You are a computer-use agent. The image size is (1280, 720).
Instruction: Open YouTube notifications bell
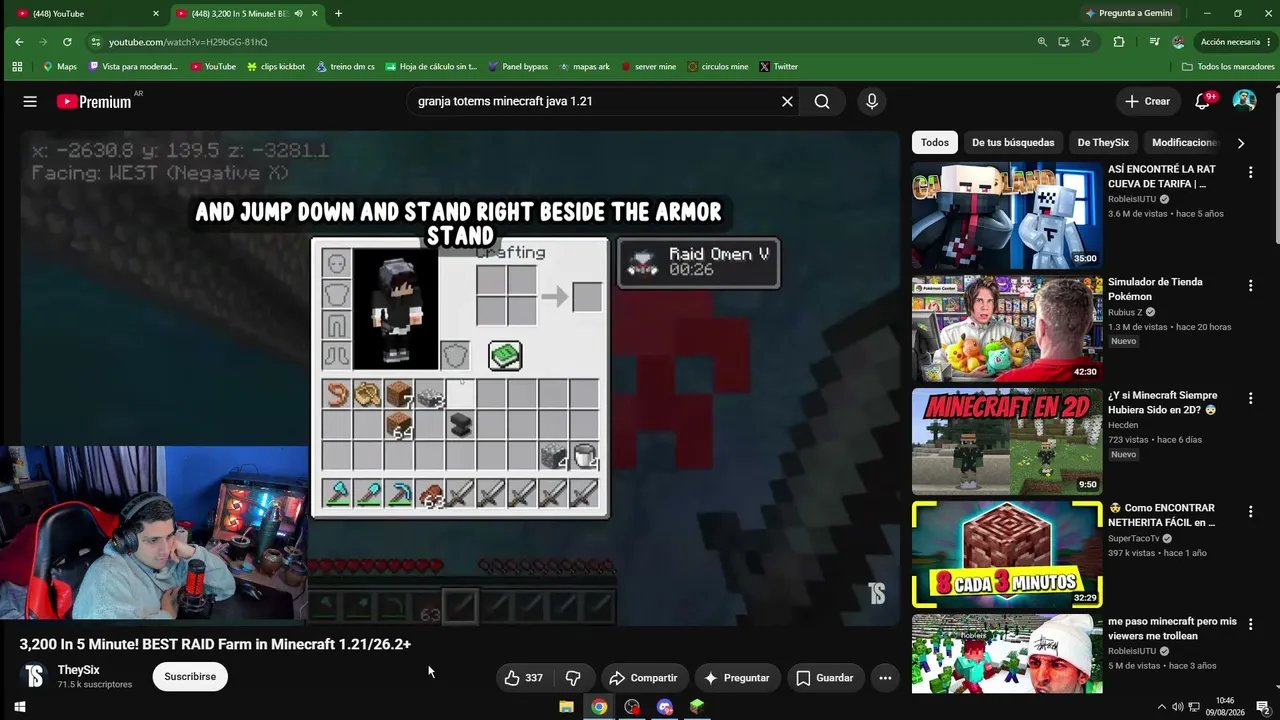point(1203,101)
